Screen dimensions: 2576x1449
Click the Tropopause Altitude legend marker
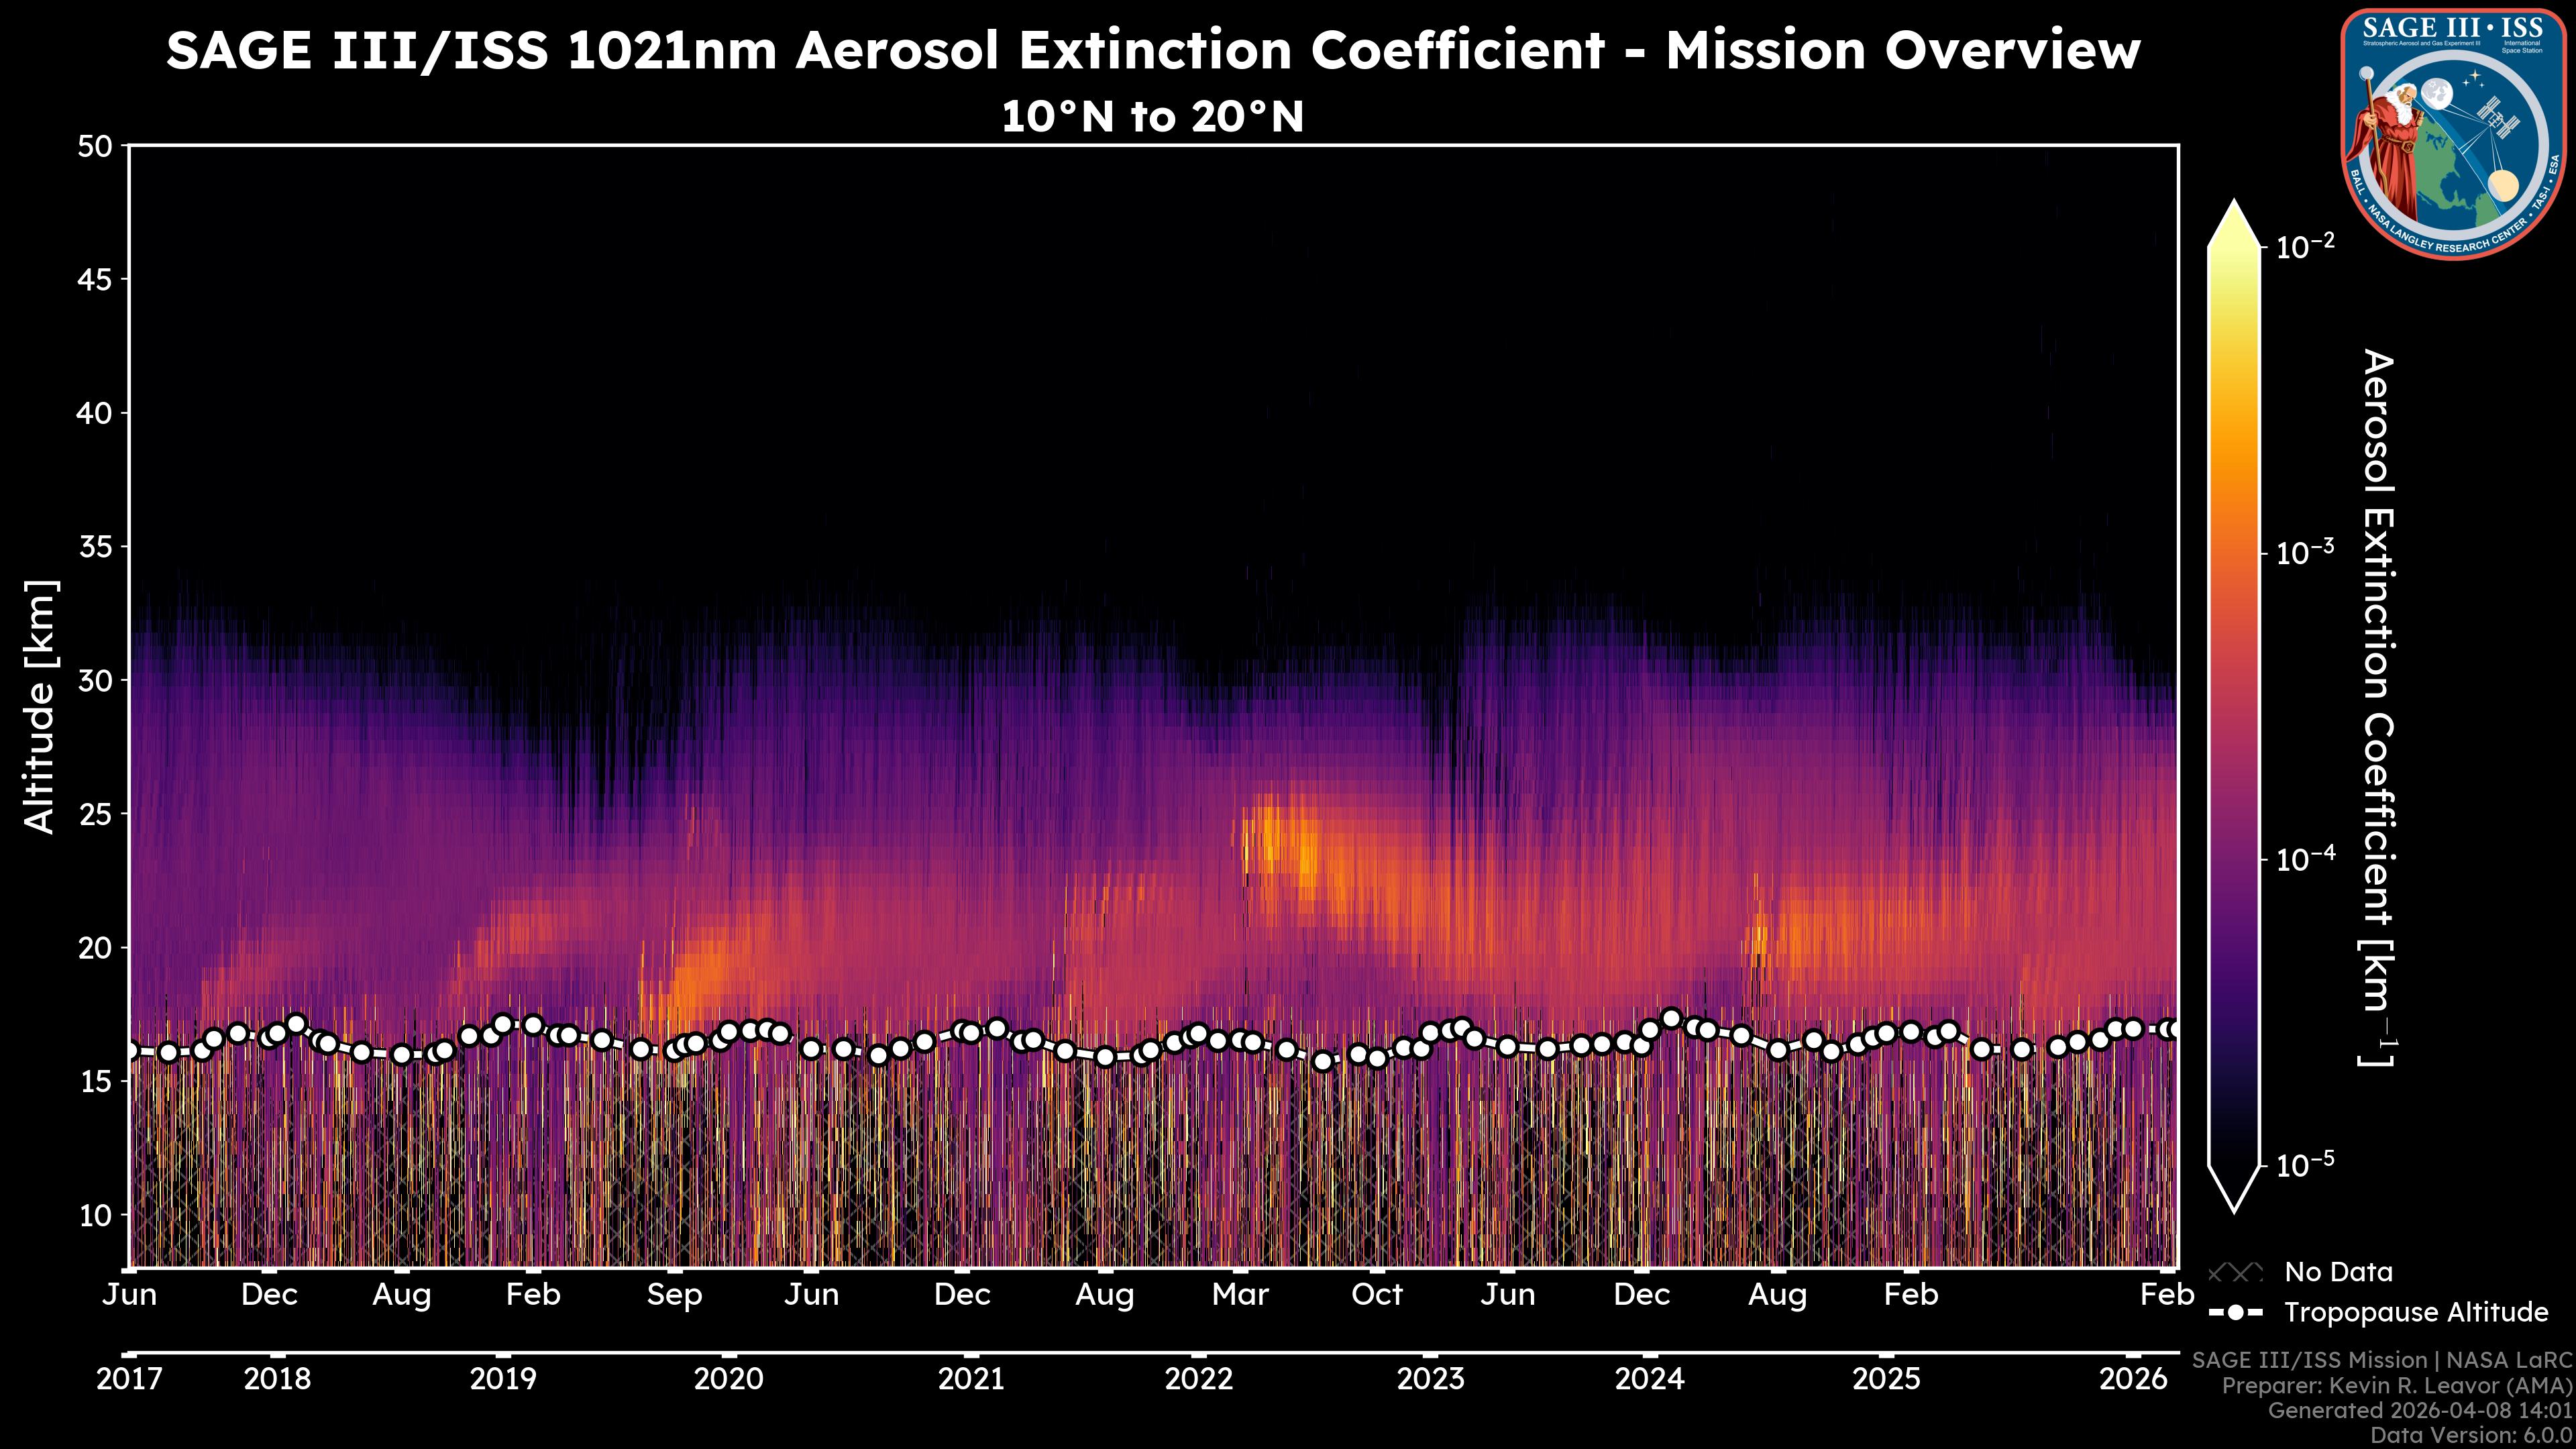point(2235,1312)
